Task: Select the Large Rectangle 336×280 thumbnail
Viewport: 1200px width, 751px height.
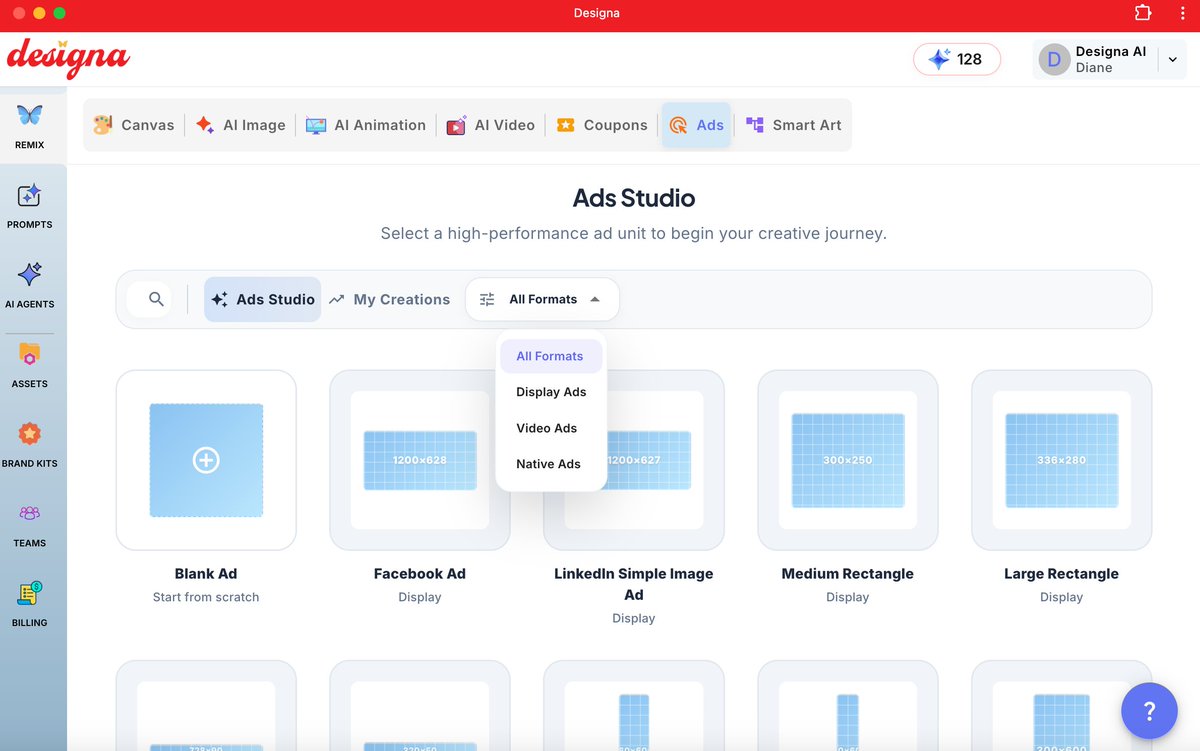Action: coord(1062,460)
